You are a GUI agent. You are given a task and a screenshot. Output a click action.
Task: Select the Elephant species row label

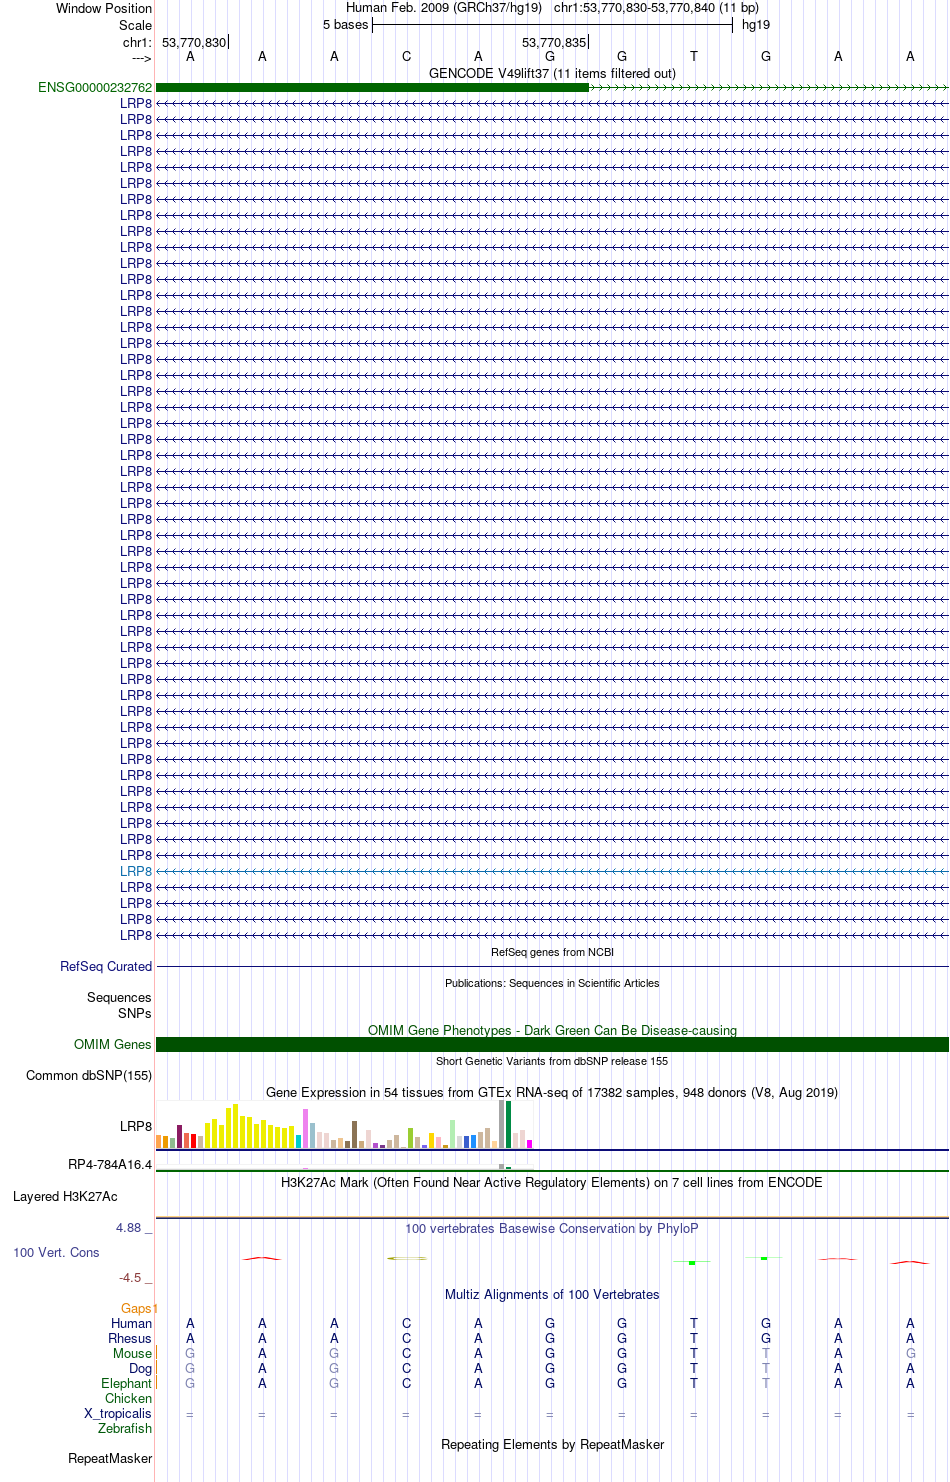click(x=127, y=1384)
